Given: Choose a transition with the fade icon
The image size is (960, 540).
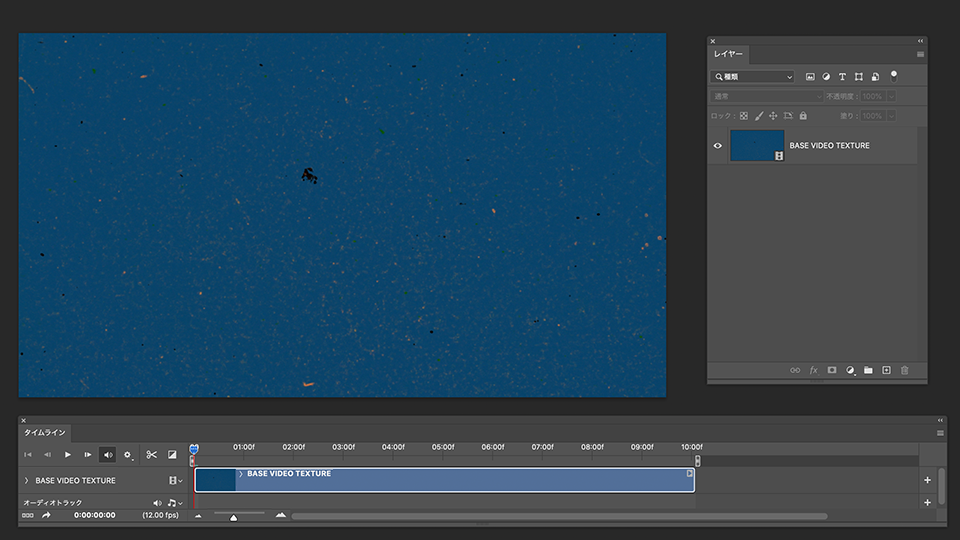Looking at the screenshot, I should point(172,455).
